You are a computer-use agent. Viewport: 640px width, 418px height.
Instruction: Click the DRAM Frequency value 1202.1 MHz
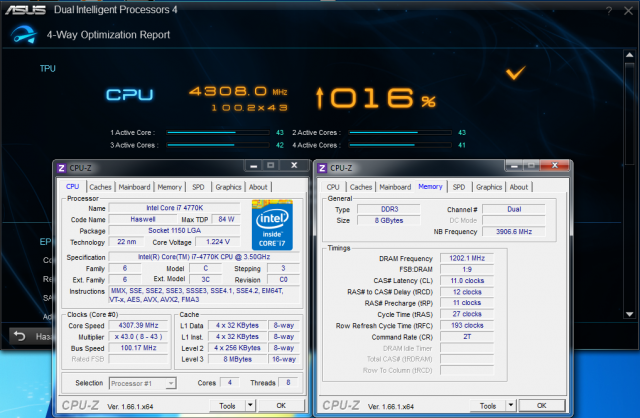coord(467,258)
